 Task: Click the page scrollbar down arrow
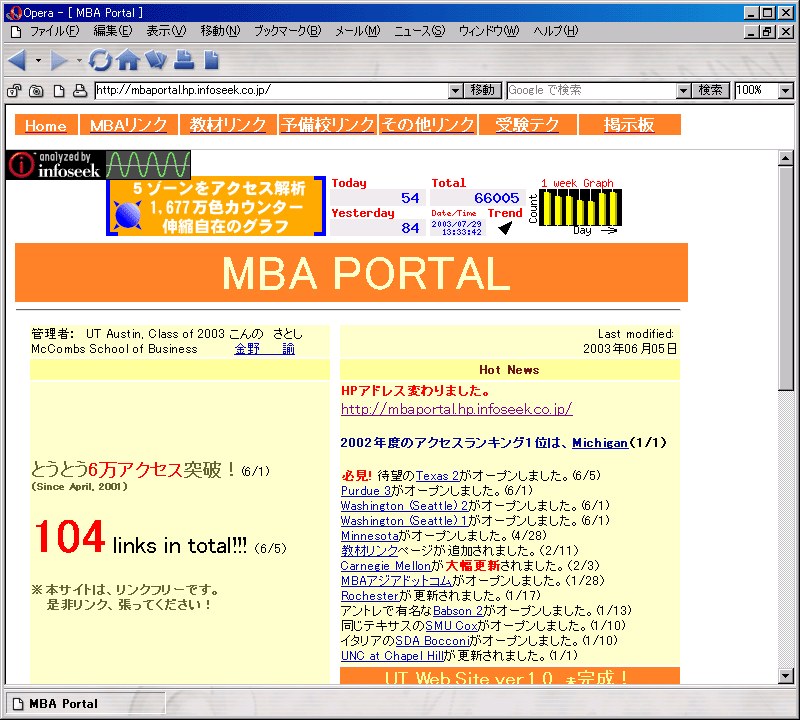click(786, 676)
